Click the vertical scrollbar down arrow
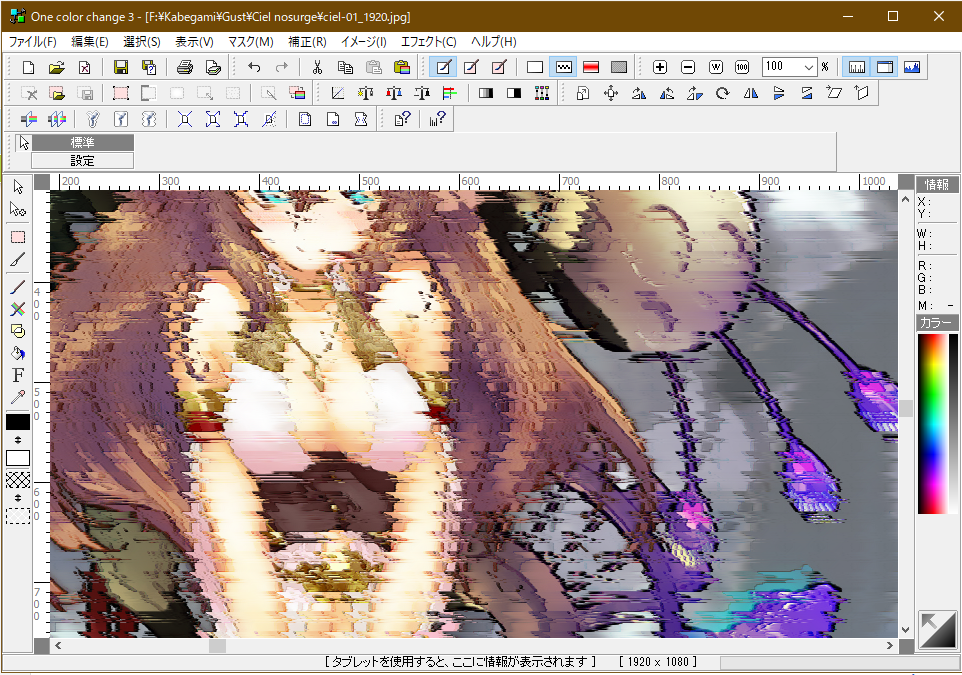 coord(906,630)
